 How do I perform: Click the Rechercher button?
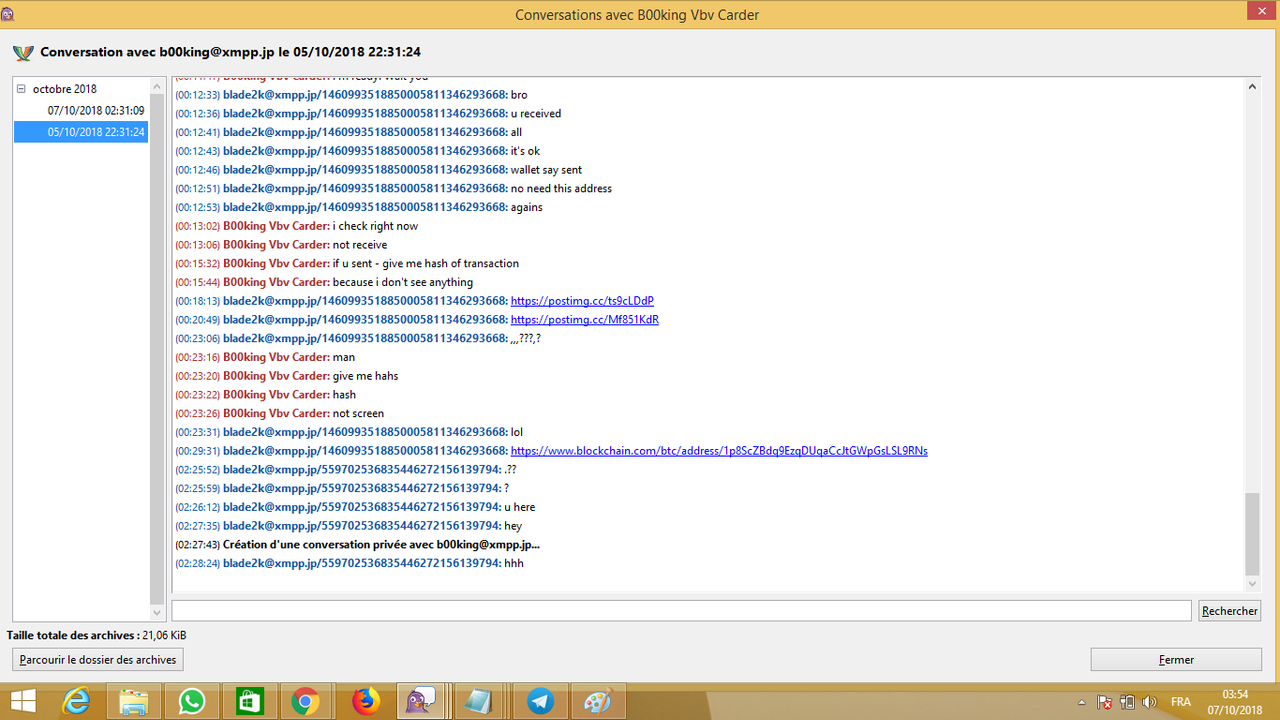coord(1230,611)
